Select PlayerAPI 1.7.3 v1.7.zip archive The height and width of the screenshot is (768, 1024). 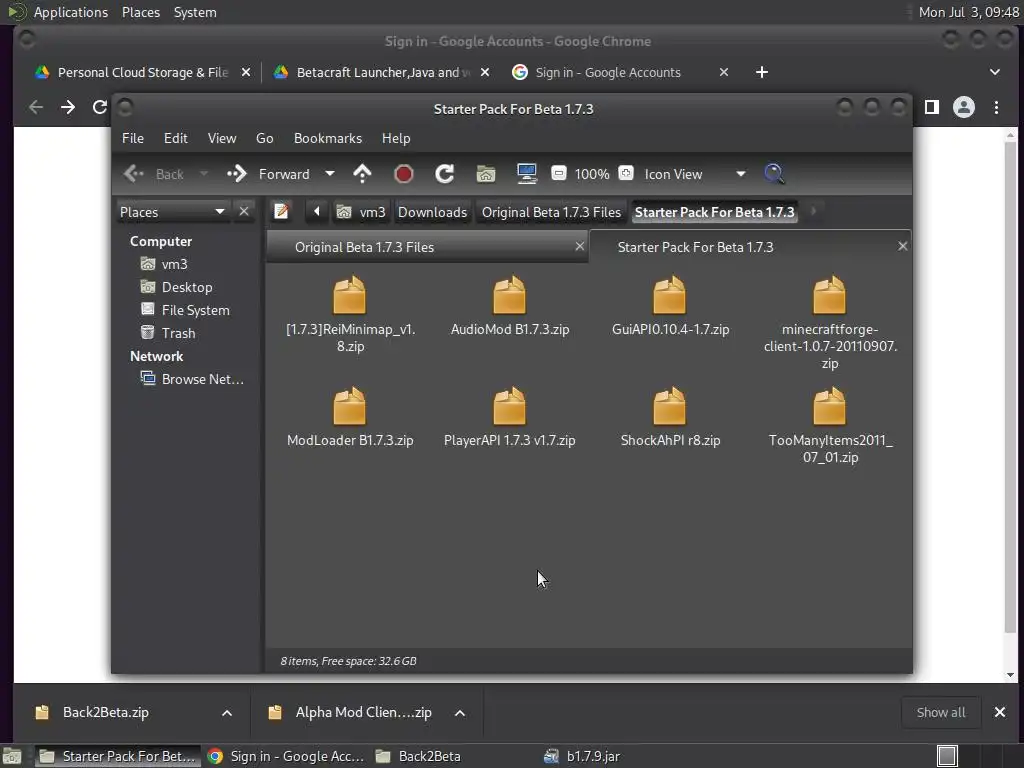click(x=509, y=406)
